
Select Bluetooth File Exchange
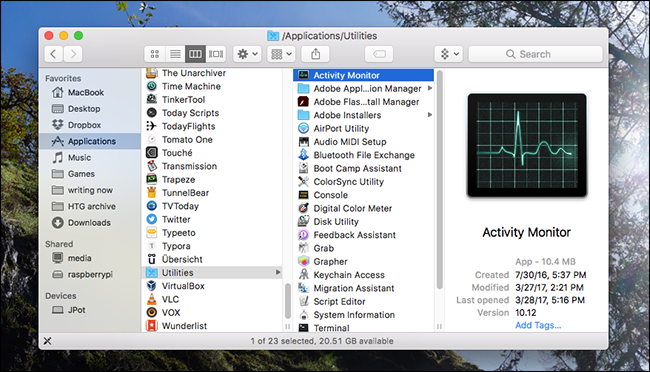click(363, 155)
